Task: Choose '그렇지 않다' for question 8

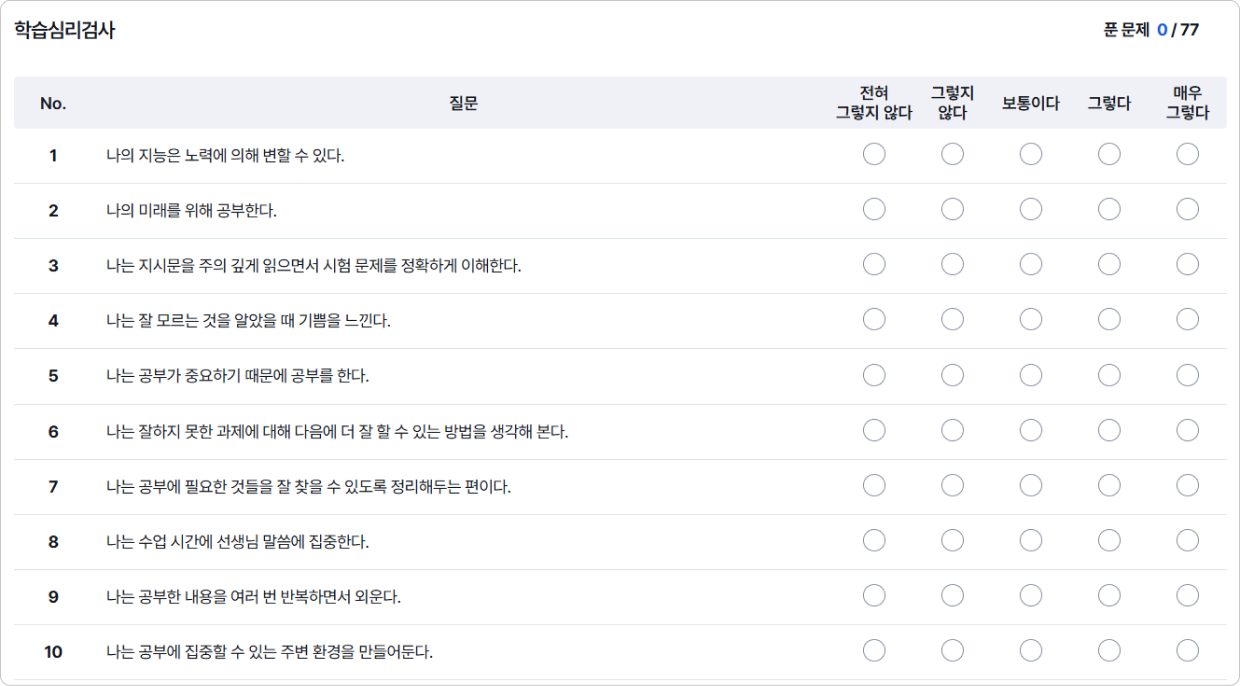Action: coord(952,540)
